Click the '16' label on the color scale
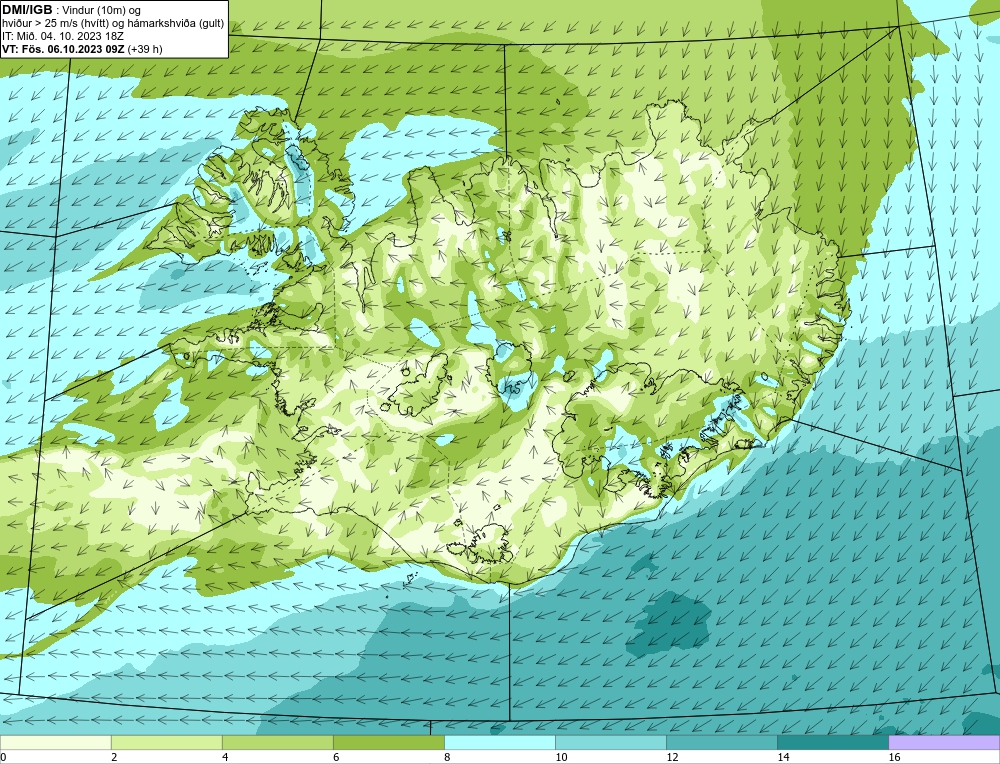The height and width of the screenshot is (764, 1000). 894,757
